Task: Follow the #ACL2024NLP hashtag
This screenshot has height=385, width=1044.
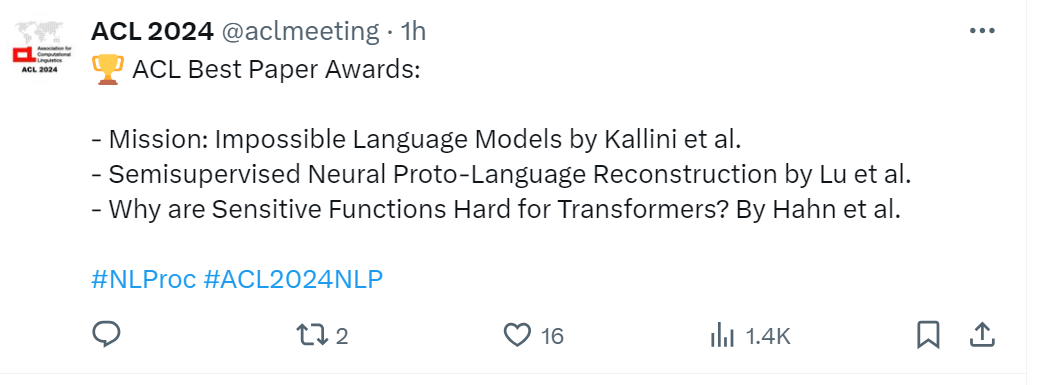Action: click(x=293, y=280)
